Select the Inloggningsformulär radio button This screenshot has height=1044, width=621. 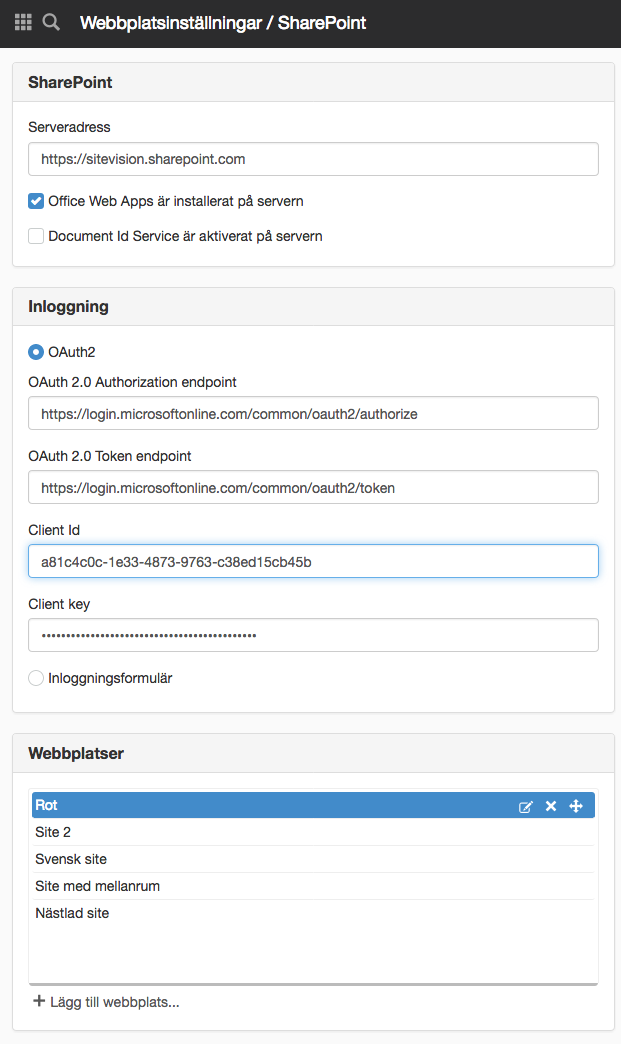(x=36, y=678)
